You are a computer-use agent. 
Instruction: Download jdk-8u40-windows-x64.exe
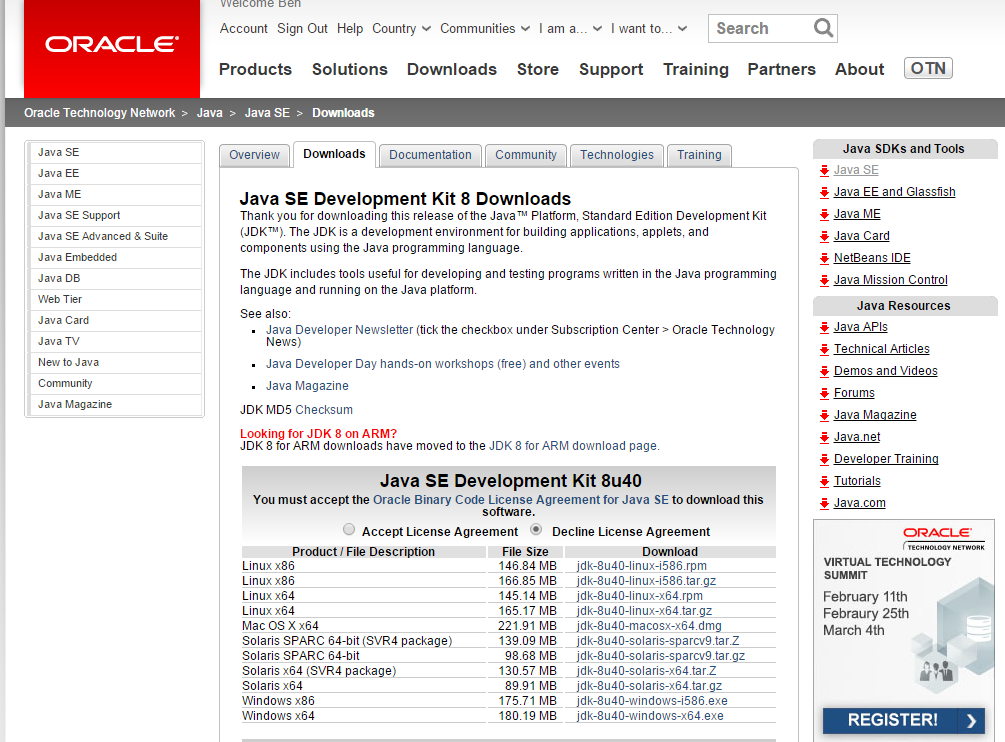[x=650, y=716]
